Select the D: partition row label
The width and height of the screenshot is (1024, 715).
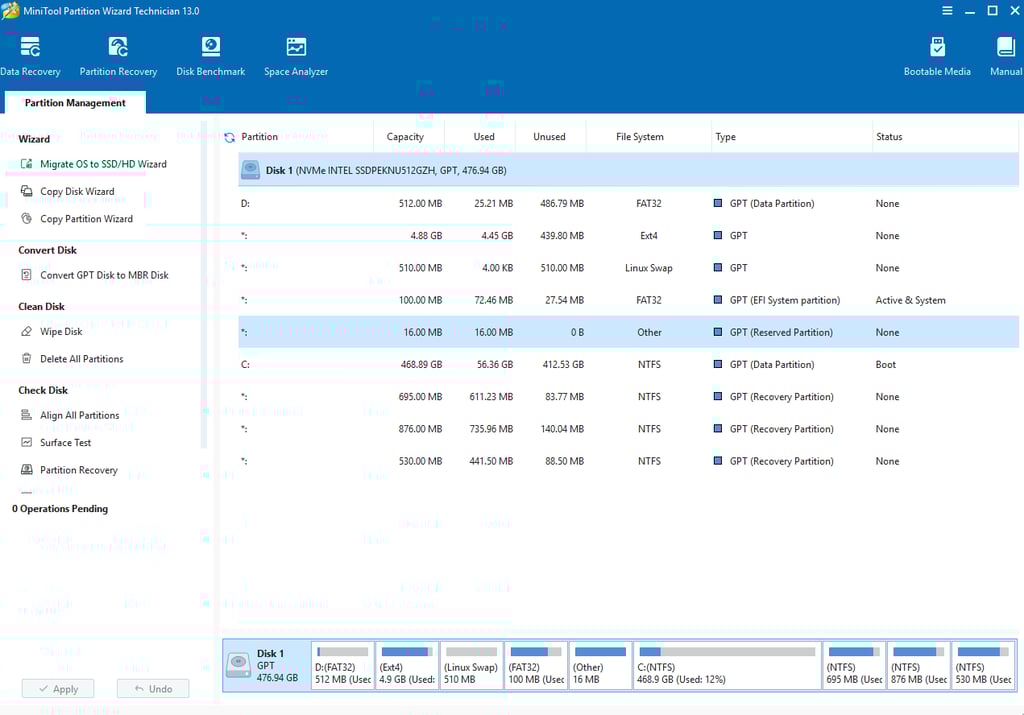(246, 204)
